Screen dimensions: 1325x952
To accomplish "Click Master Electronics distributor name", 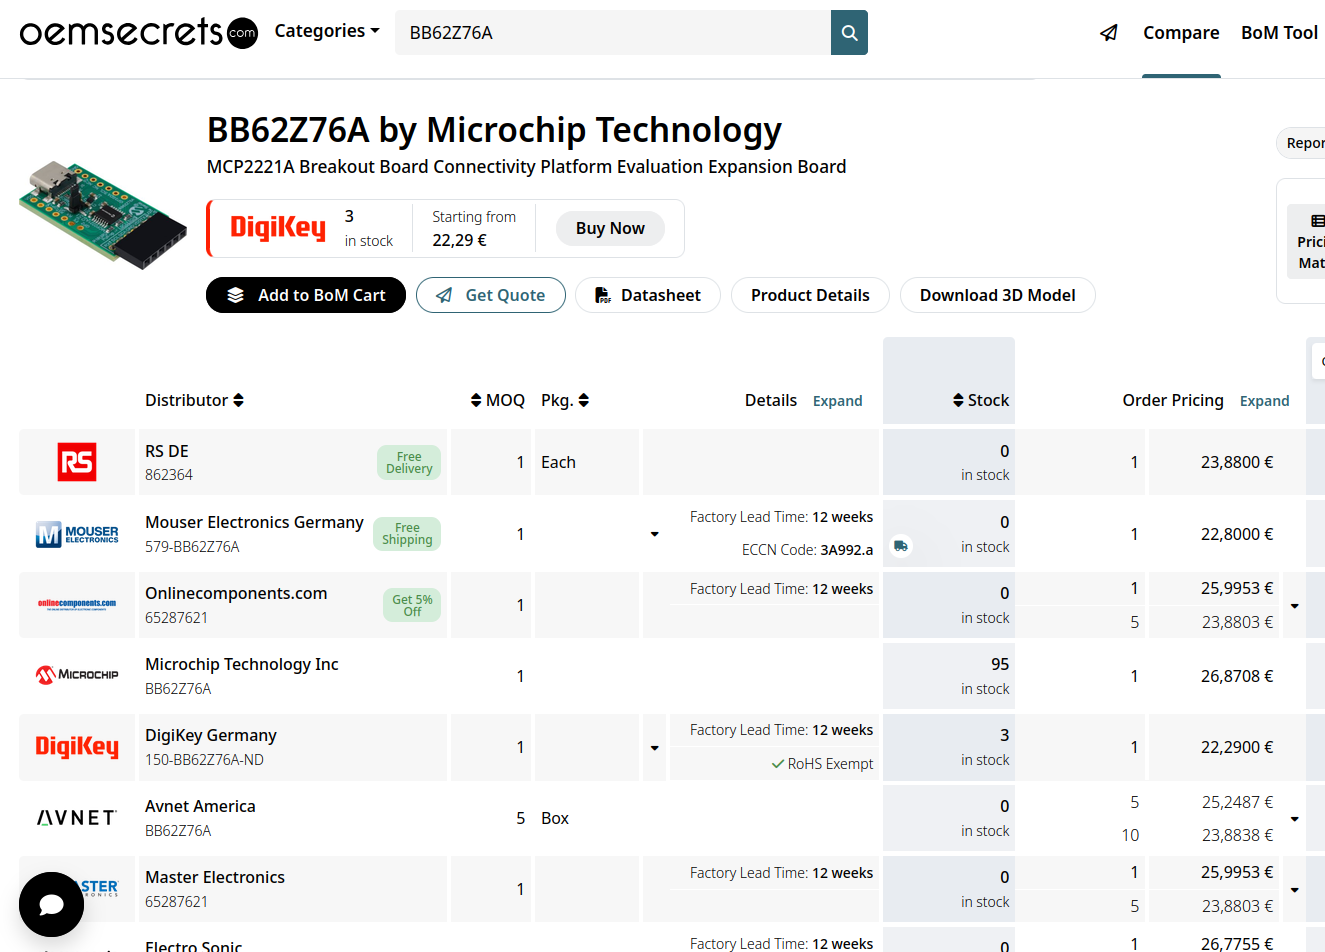I will 215,877.
